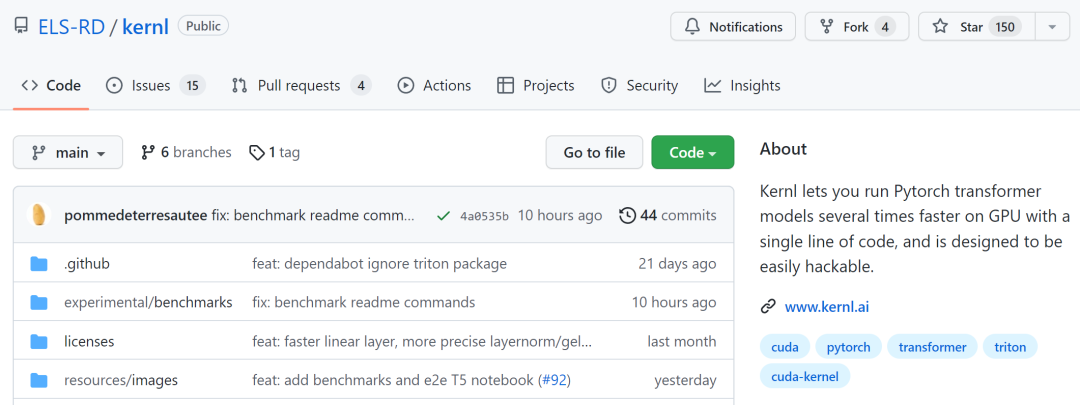Open the Notifications bell button
The image size is (1080, 405).
click(733, 27)
